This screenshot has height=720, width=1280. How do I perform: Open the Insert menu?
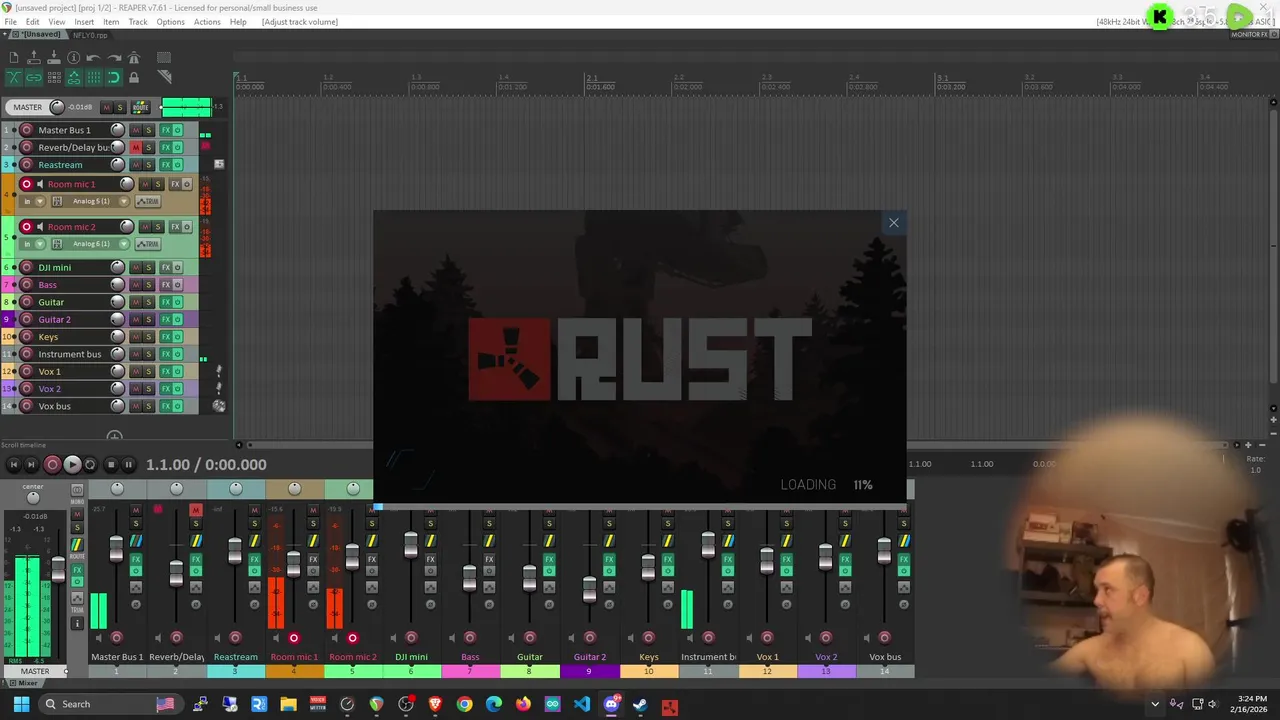pos(84,22)
